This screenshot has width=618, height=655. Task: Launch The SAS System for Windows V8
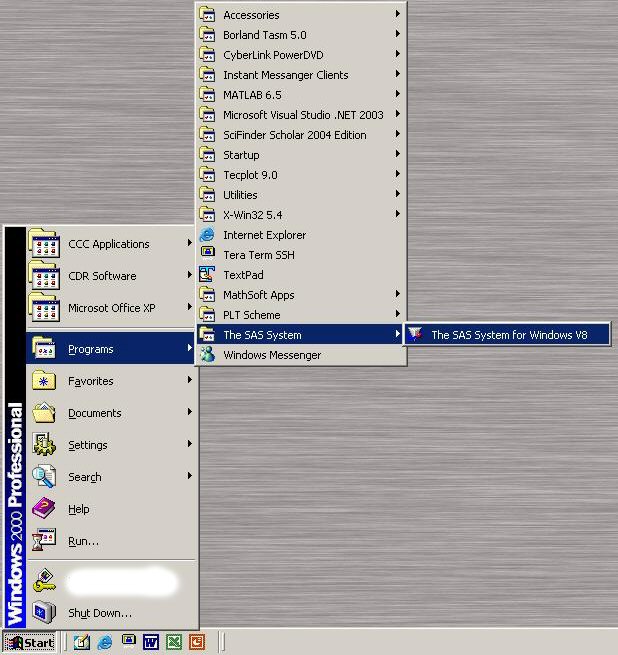(x=507, y=335)
